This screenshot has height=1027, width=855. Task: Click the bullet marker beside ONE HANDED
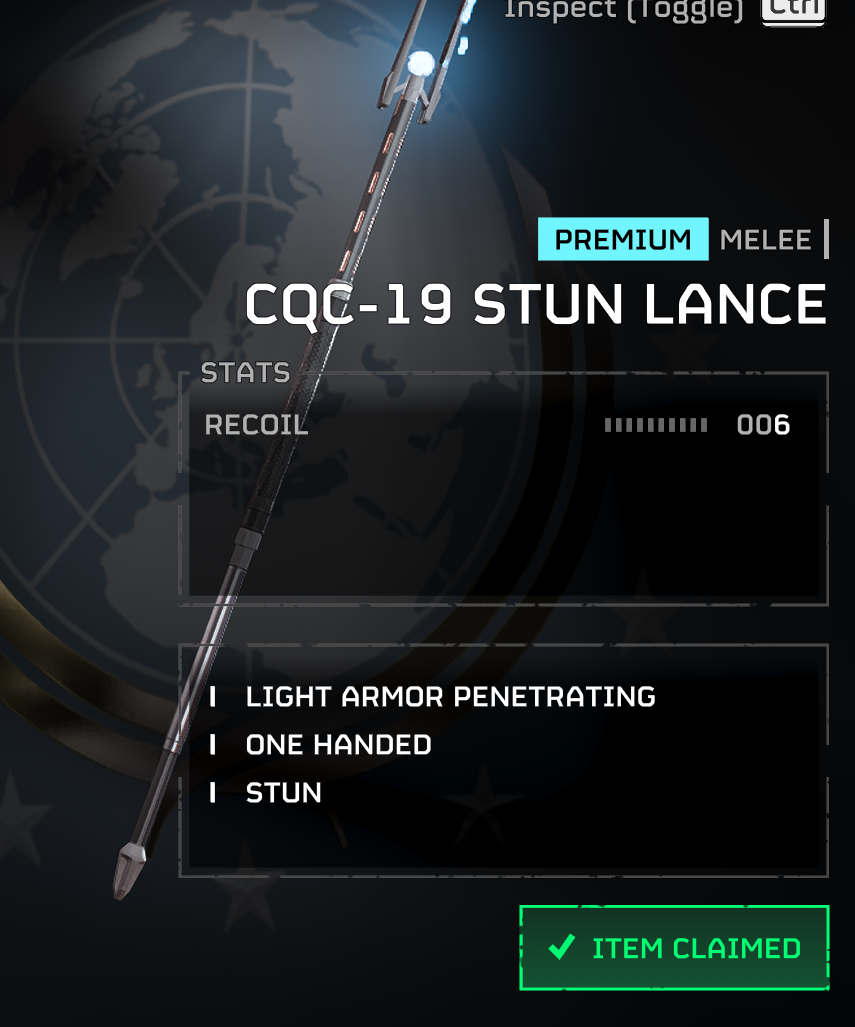(x=212, y=745)
